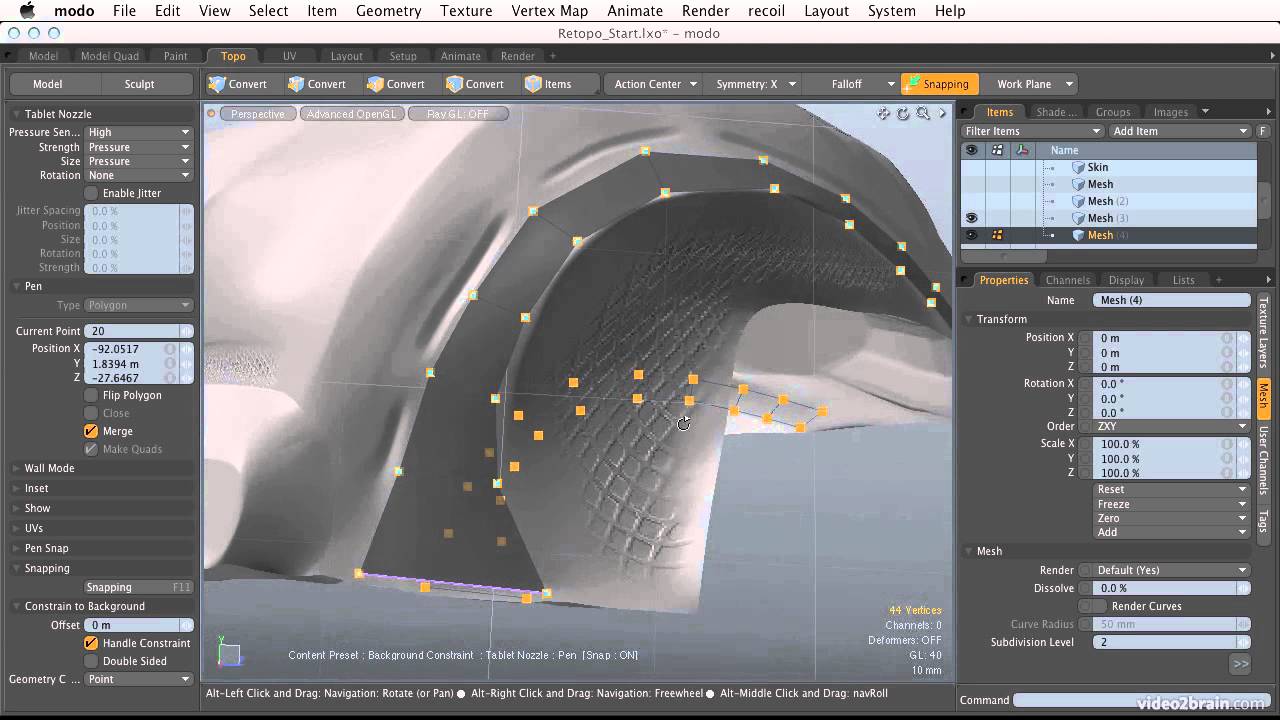Open the Texture menu
Screen dimensions: 1280x720
pyautogui.click(x=466, y=11)
